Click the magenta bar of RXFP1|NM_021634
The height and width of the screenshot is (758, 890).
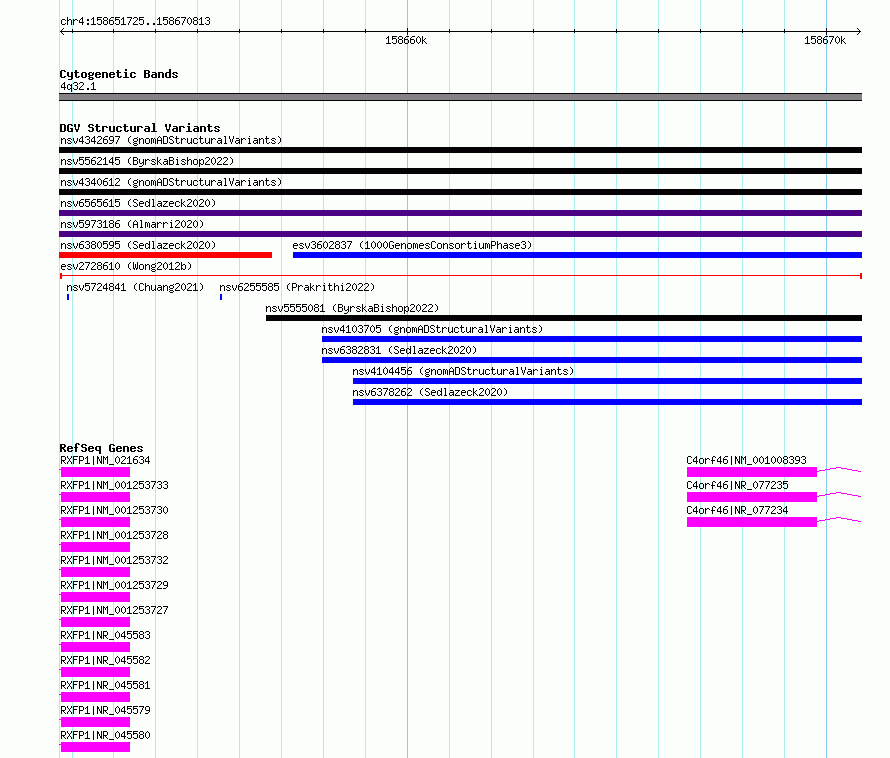[95, 472]
